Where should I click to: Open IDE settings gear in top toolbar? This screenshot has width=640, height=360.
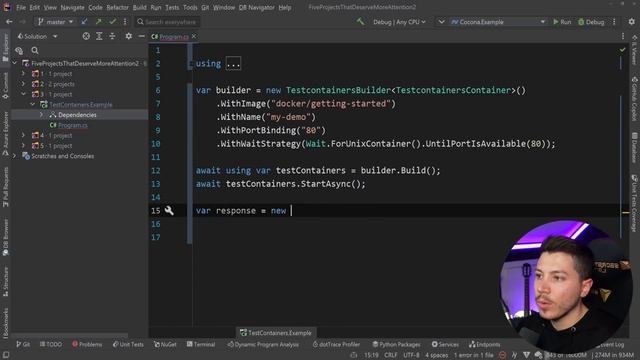coord(631,22)
